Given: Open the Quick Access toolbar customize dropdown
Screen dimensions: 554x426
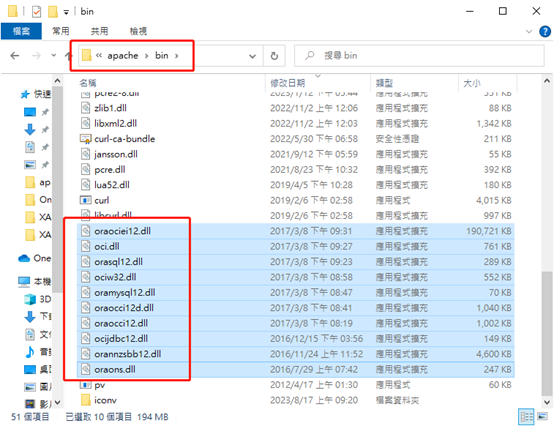Looking at the screenshot, I should click(x=66, y=12).
